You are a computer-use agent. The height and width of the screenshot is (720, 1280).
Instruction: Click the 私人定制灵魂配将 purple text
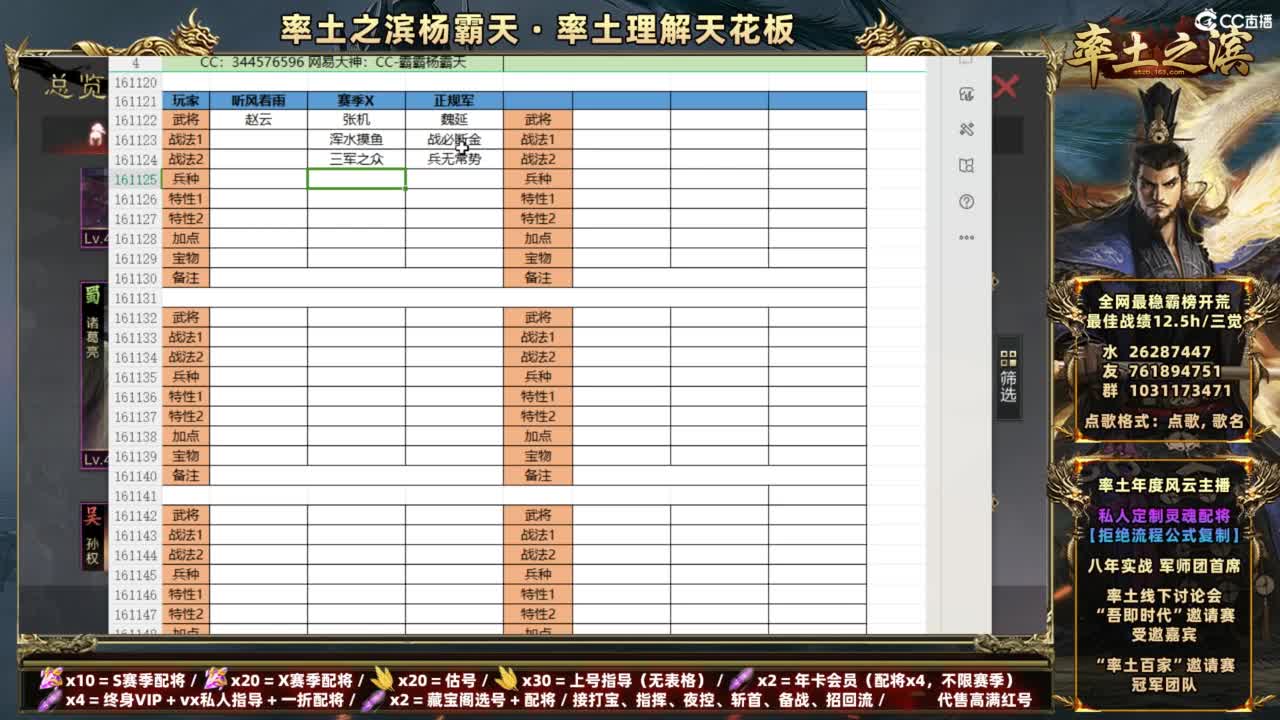[1164, 516]
